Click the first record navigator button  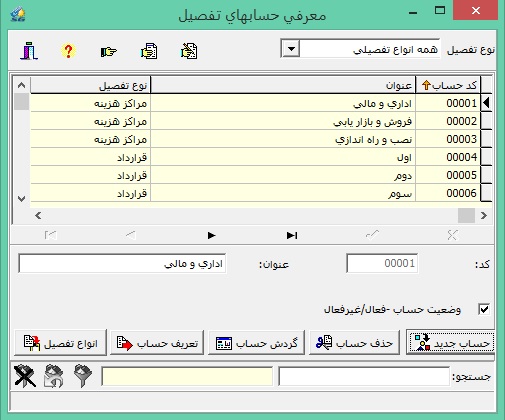(51, 236)
